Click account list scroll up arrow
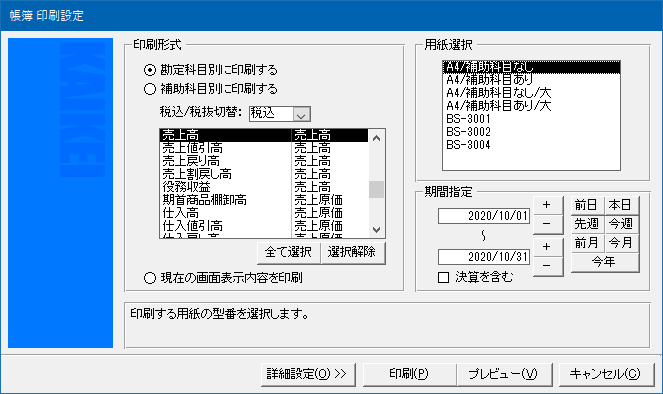The width and height of the screenshot is (663, 394). [x=376, y=138]
